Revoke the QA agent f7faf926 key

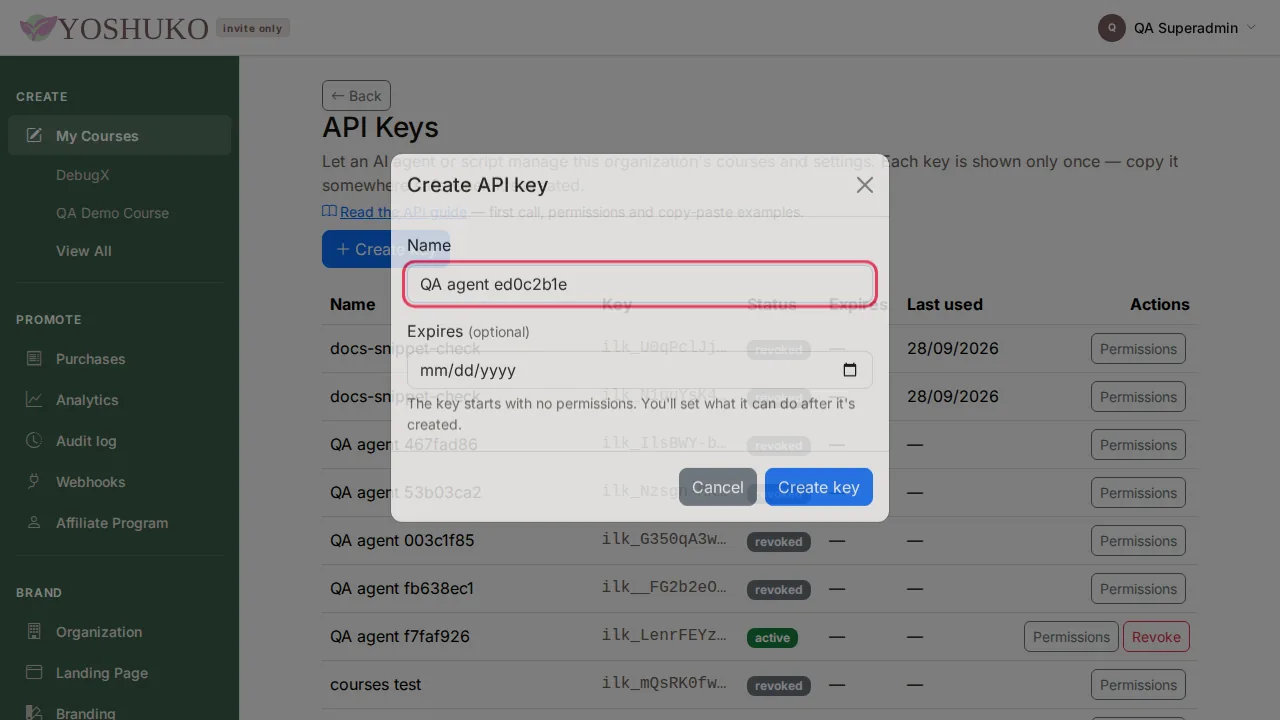pos(1156,637)
